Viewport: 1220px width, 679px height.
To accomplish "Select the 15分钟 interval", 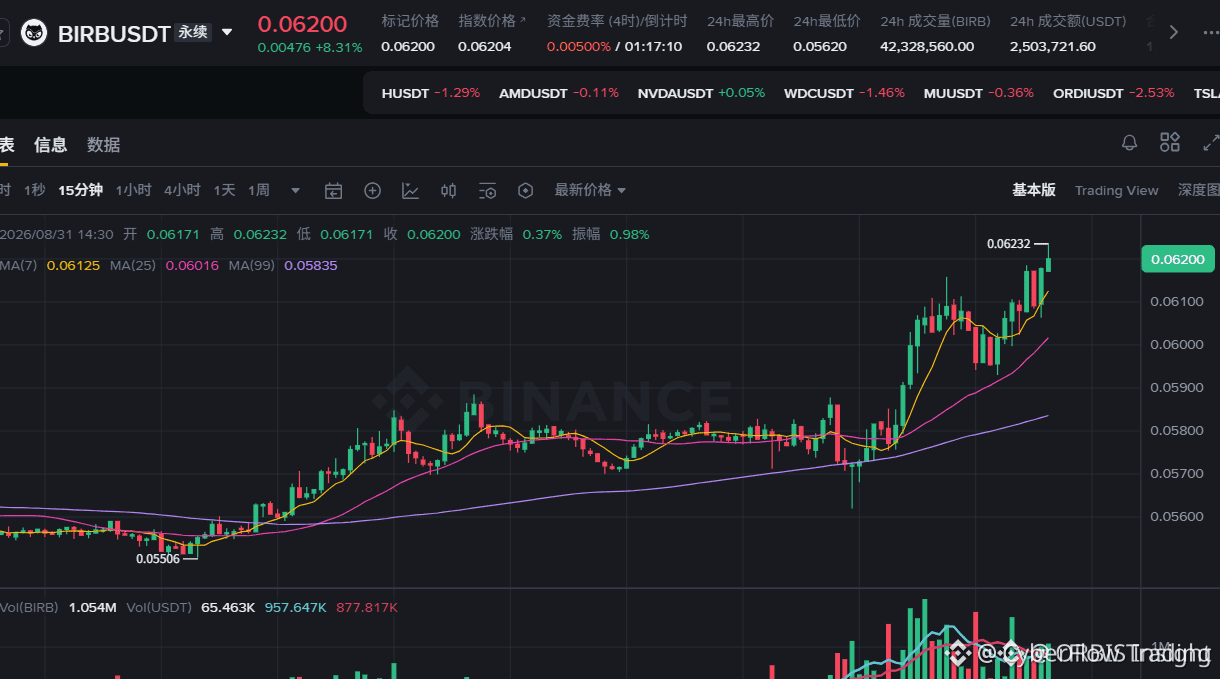I will tap(80, 190).
